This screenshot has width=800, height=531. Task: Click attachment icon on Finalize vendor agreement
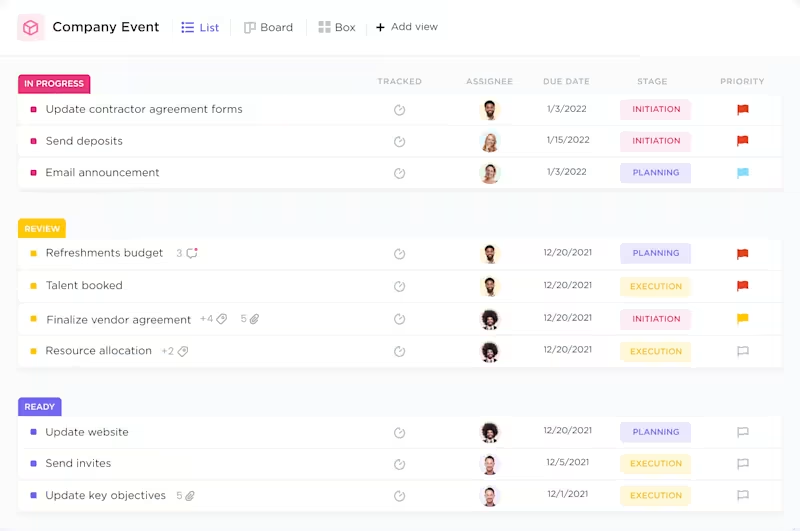click(x=254, y=320)
